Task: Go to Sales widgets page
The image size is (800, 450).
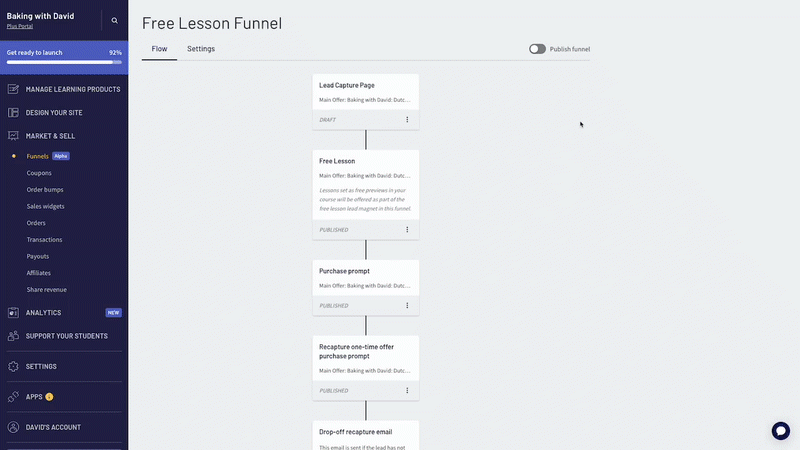Action: (x=45, y=206)
